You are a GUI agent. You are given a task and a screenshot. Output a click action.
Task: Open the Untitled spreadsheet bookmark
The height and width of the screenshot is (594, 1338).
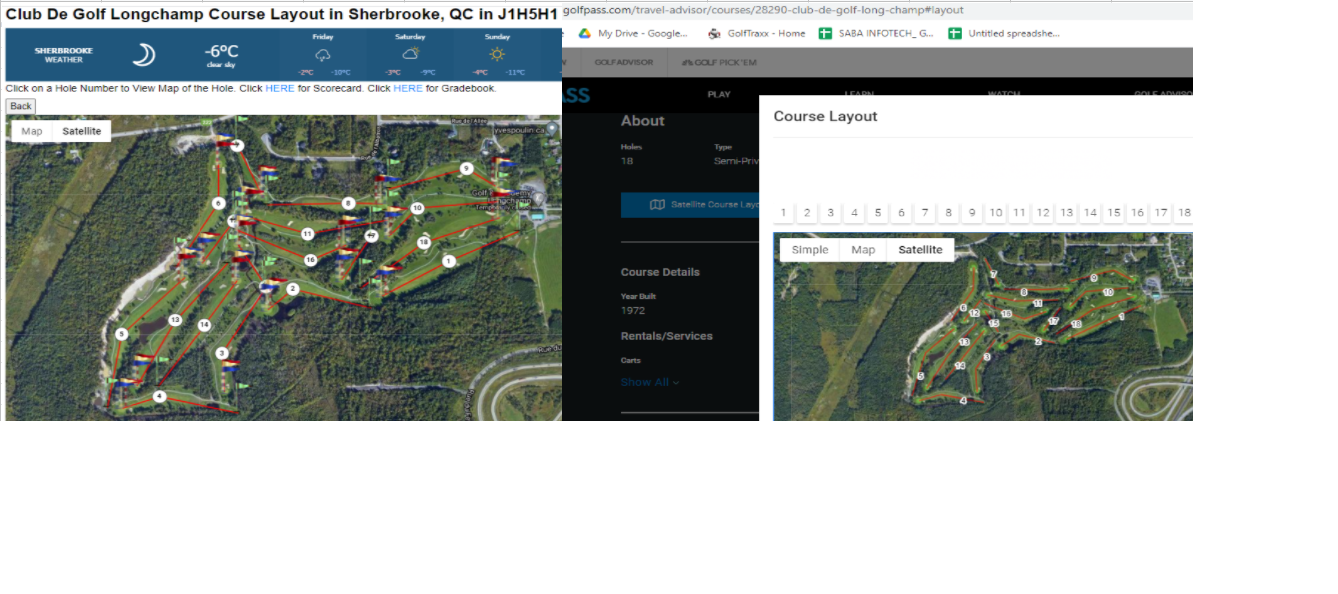(1004, 33)
